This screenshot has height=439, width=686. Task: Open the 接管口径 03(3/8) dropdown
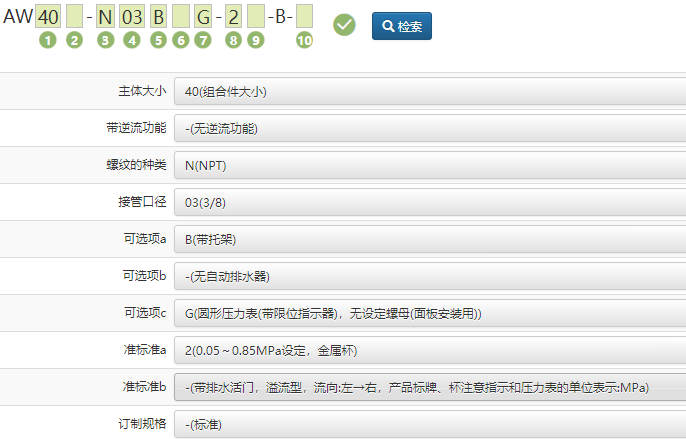429,202
